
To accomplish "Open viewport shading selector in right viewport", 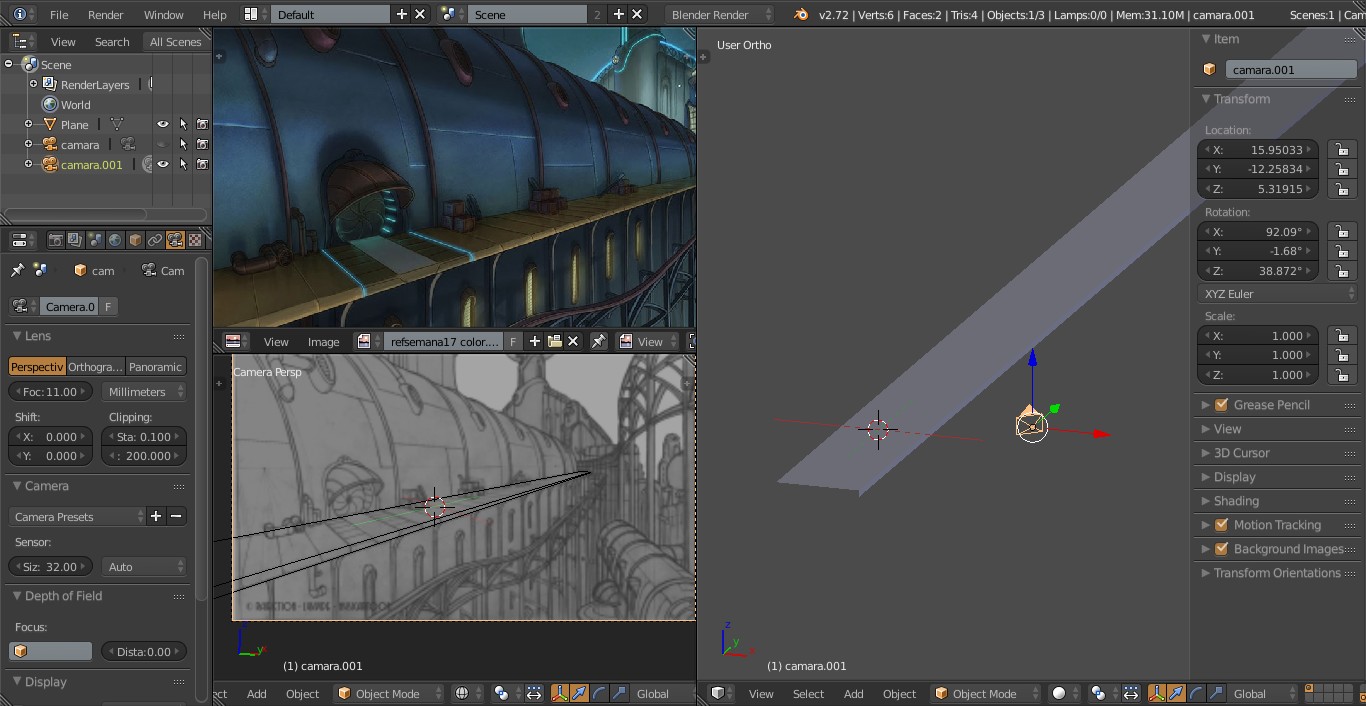I will click(1066, 693).
